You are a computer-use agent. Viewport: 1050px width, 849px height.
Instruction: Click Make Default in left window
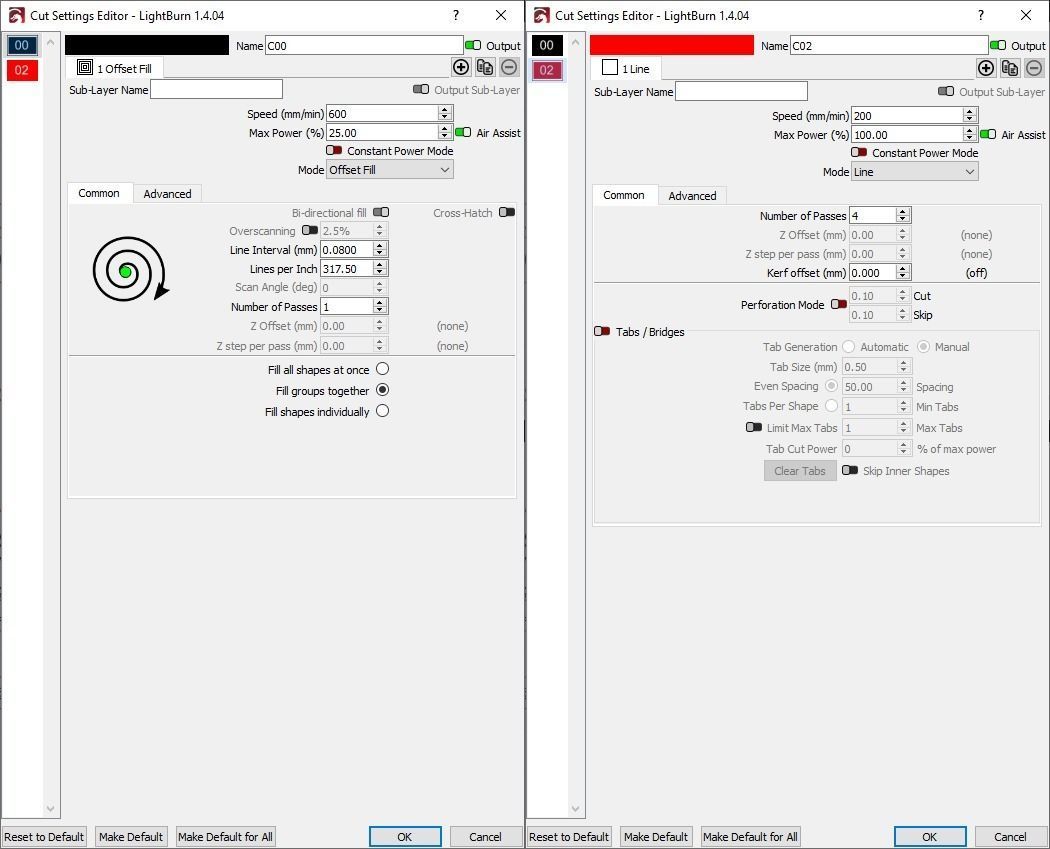coord(131,837)
